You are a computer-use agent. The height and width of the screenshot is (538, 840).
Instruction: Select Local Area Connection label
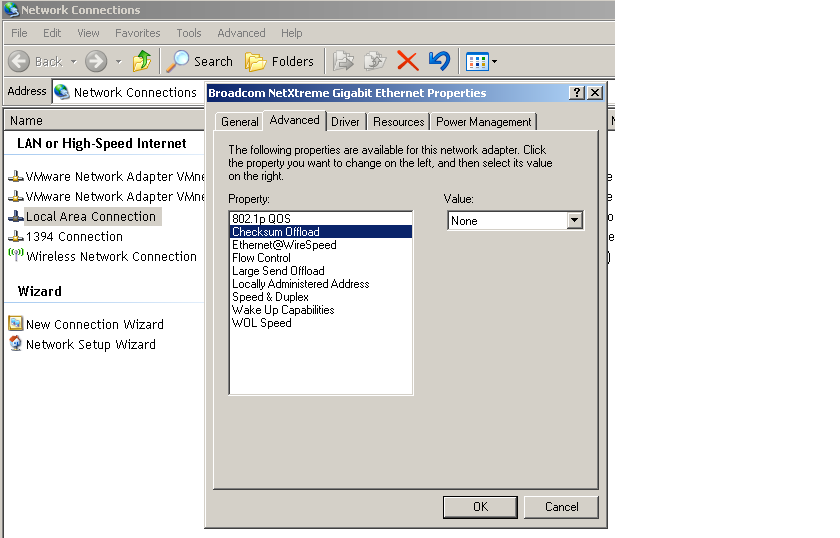coord(91,216)
